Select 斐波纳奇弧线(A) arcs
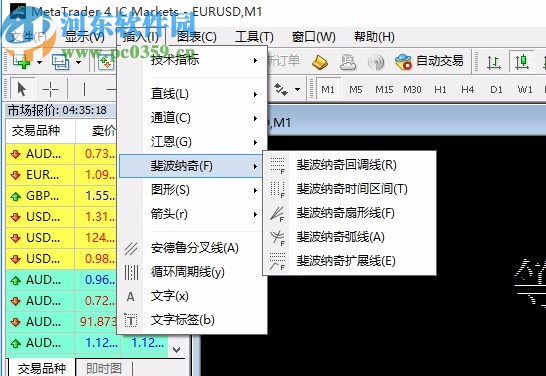The image size is (546, 376). tap(349, 237)
